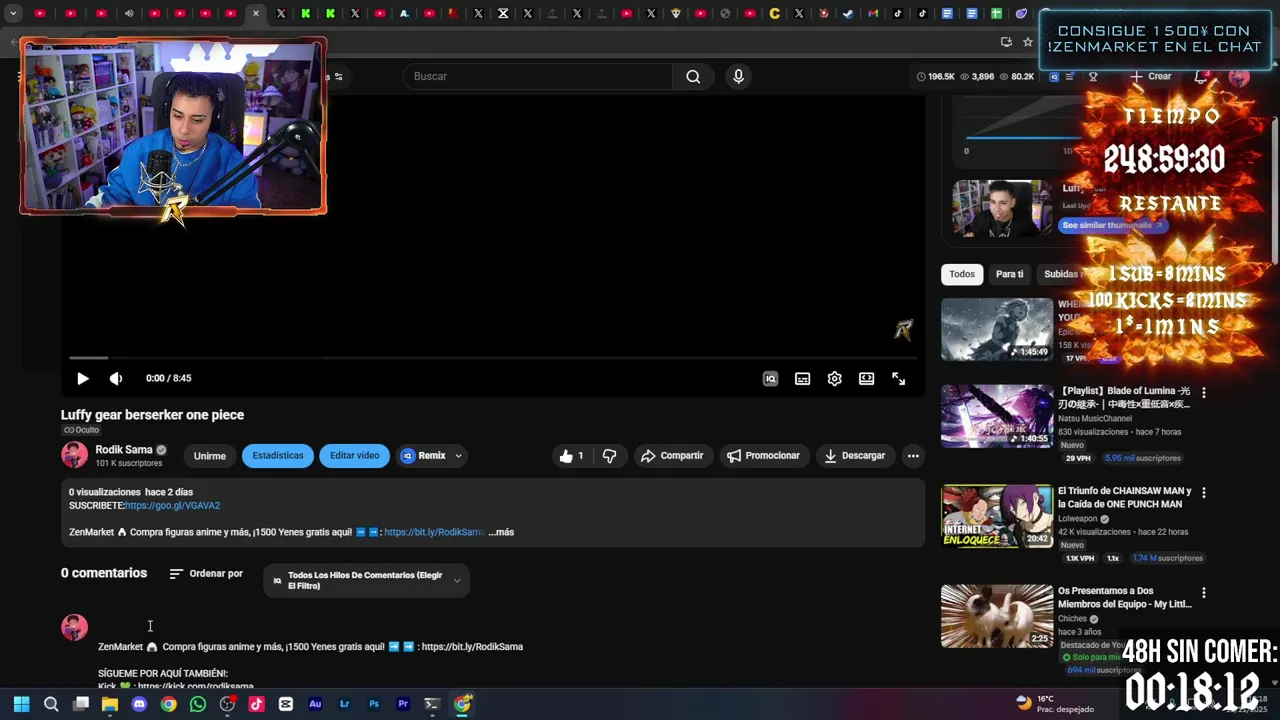Viewport: 1280px width, 720px height.
Task: Open options for CHAINSAW MAN video
Action: pyautogui.click(x=1204, y=493)
